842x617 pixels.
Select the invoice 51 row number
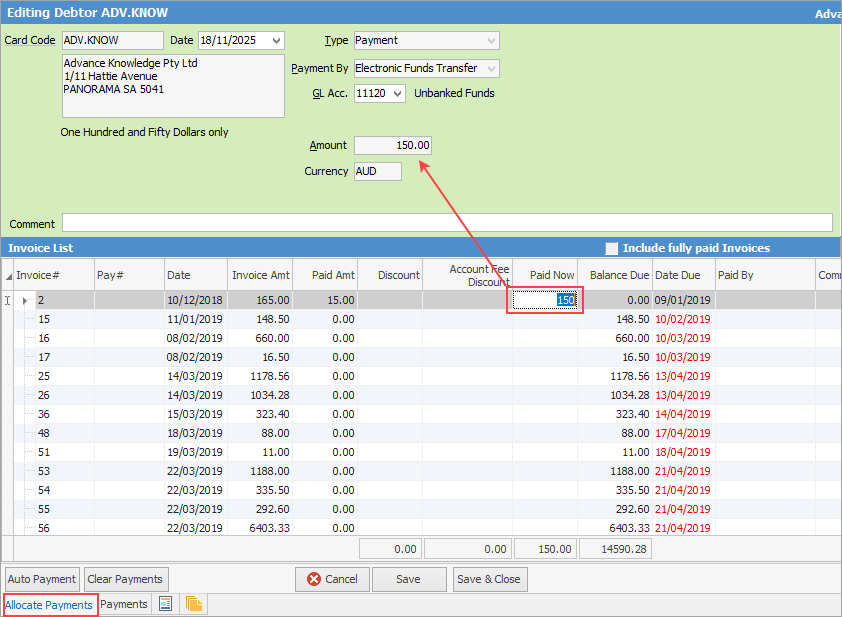tap(44, 452)
